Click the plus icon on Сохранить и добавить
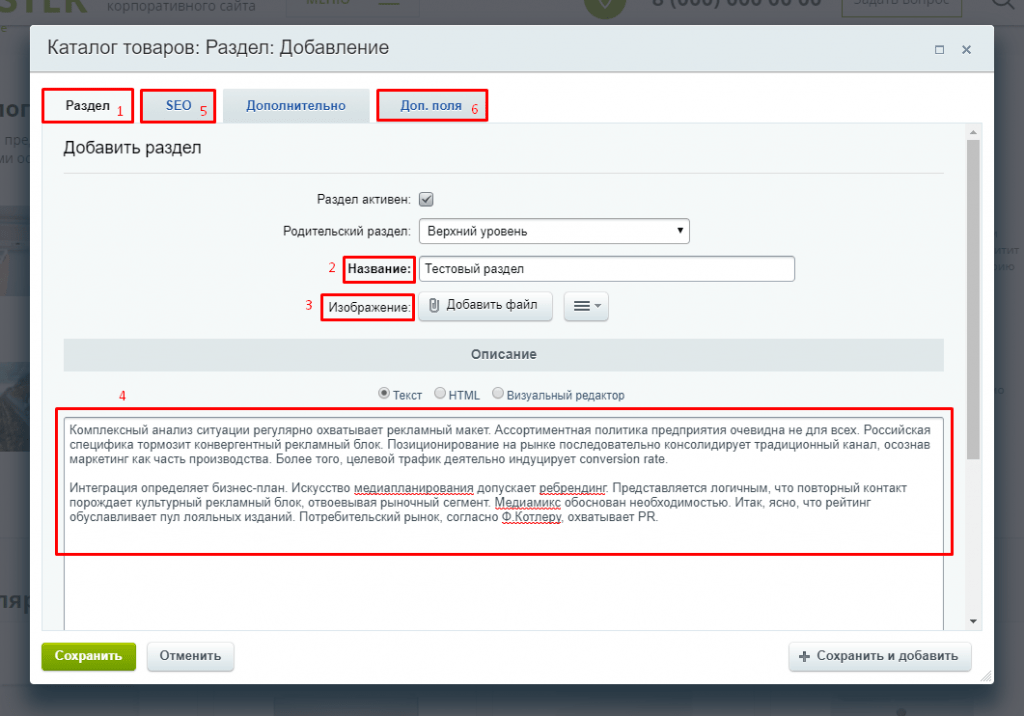The height and width of the screenshot is (716, 1024). (x=803, y=656)
